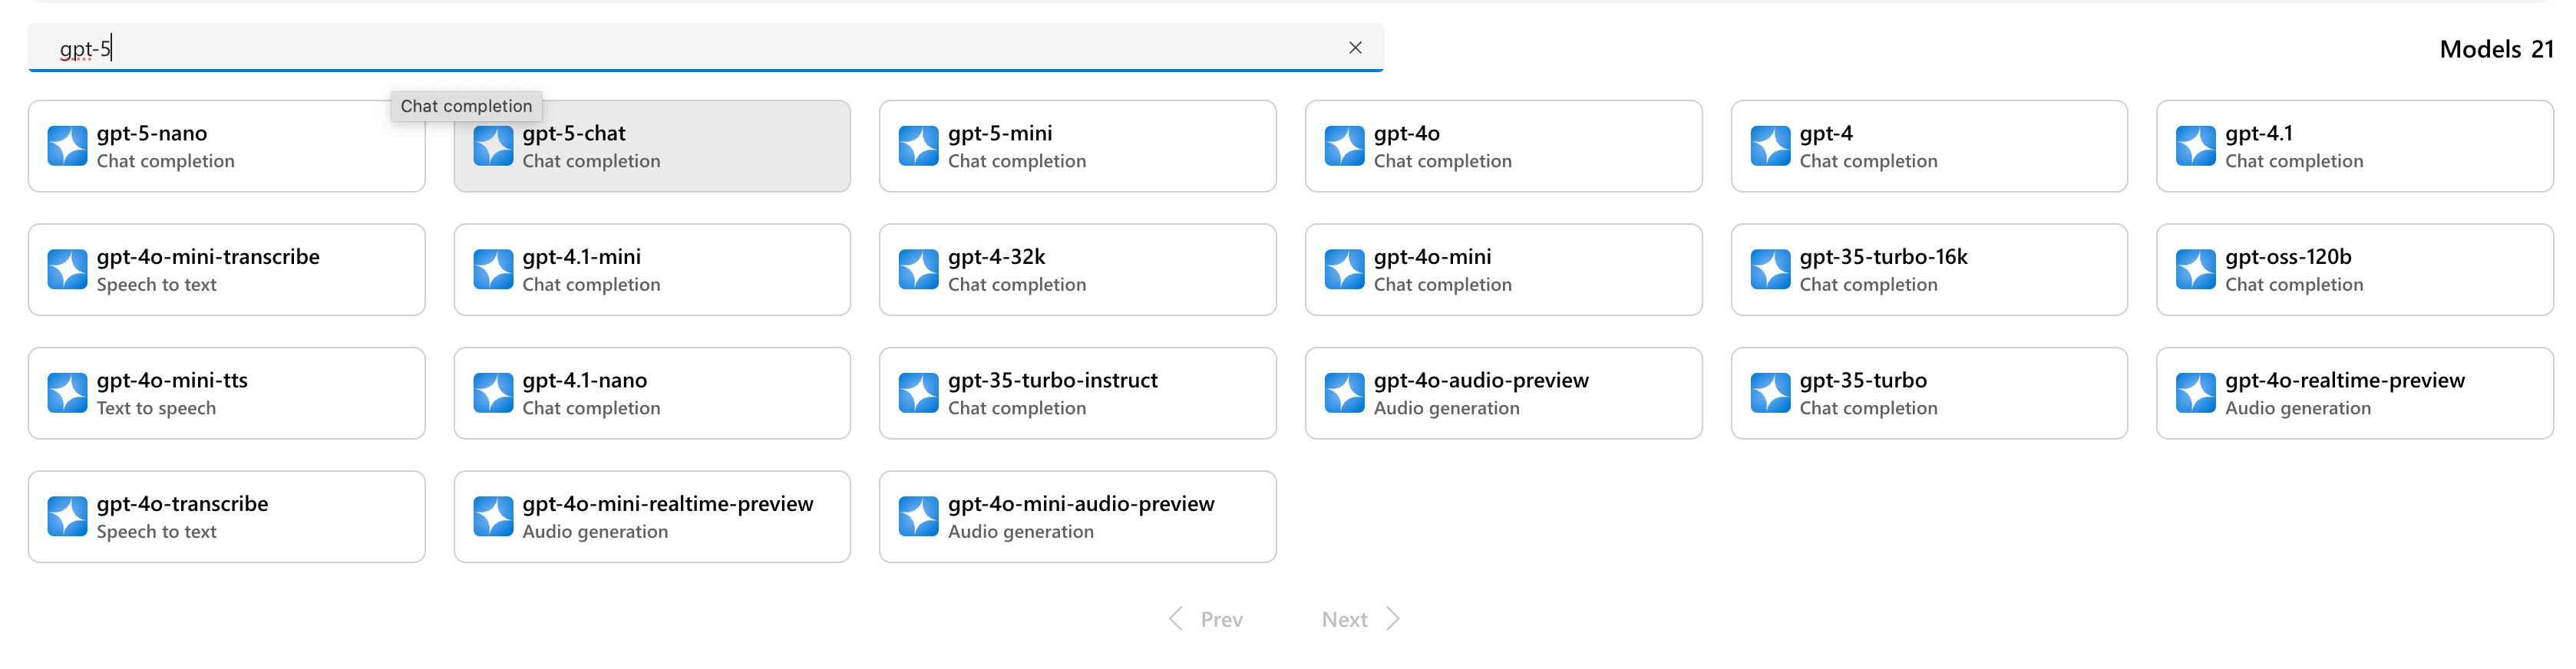Open gpt-4o-mini-transcribe model name
Screen dimensions: 2576x669
[x=208, y=257]
